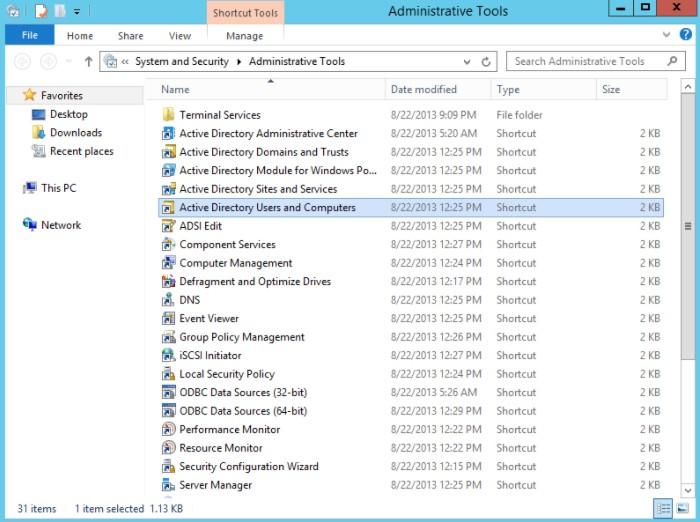Click Active Directory Module for Windows PowerShell icon

pyautogui.click(x=168, y=171)
